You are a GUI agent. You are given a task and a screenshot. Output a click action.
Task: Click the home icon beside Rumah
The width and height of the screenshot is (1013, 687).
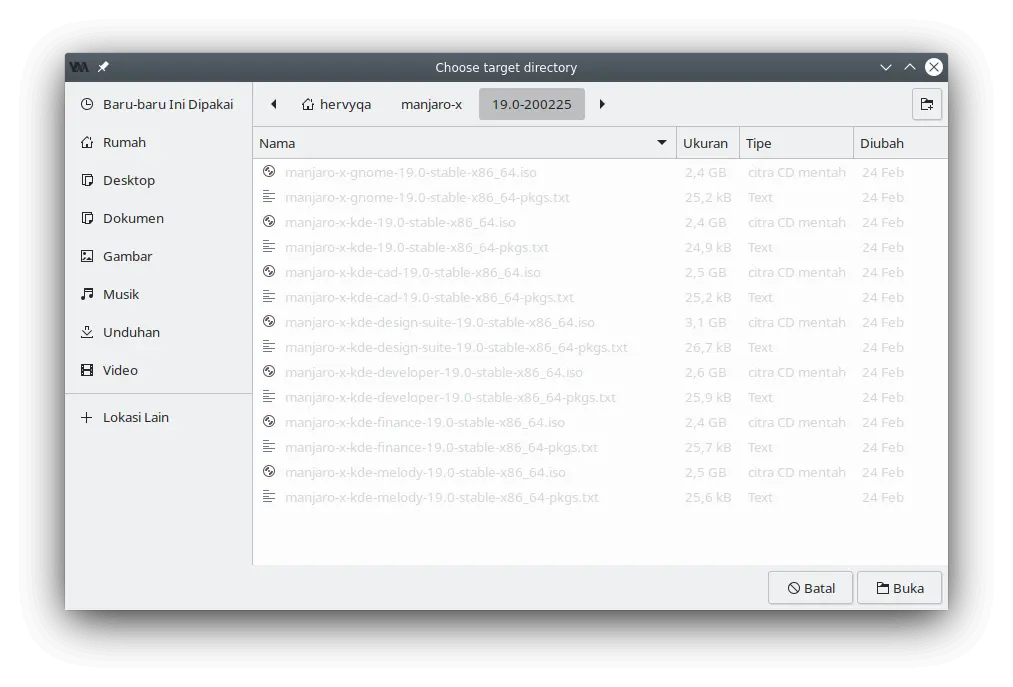point(87,142)
